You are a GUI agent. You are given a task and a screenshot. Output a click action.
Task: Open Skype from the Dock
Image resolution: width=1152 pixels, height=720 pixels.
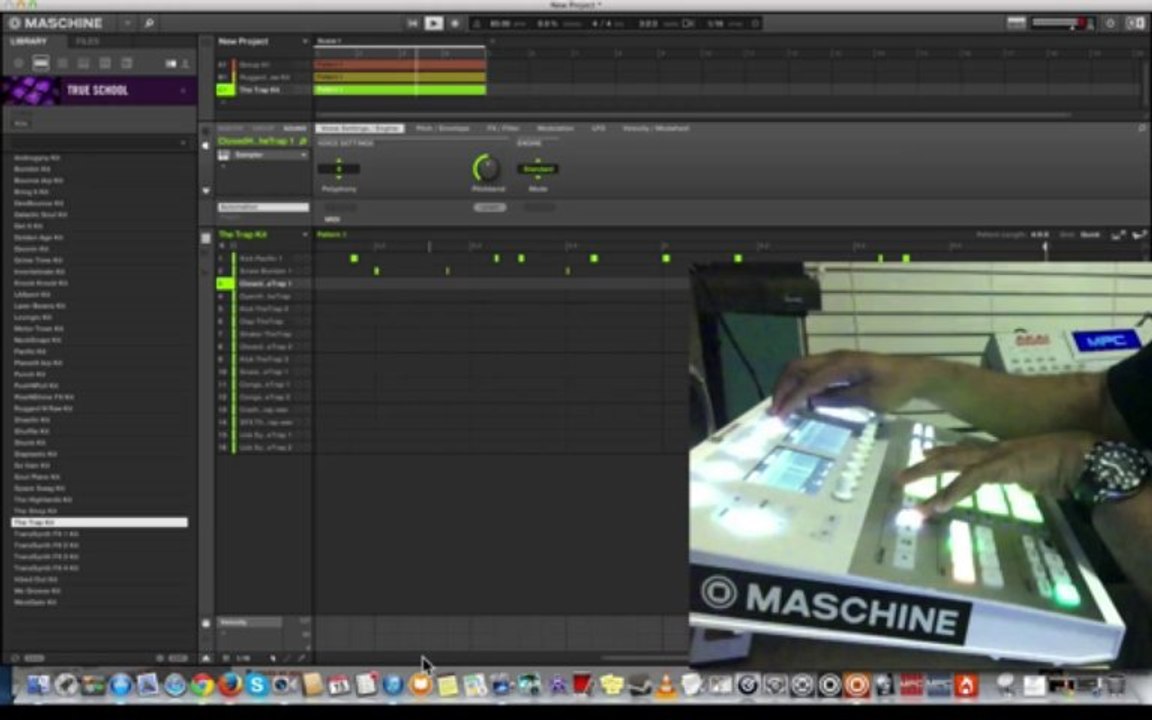click(256, 685)
